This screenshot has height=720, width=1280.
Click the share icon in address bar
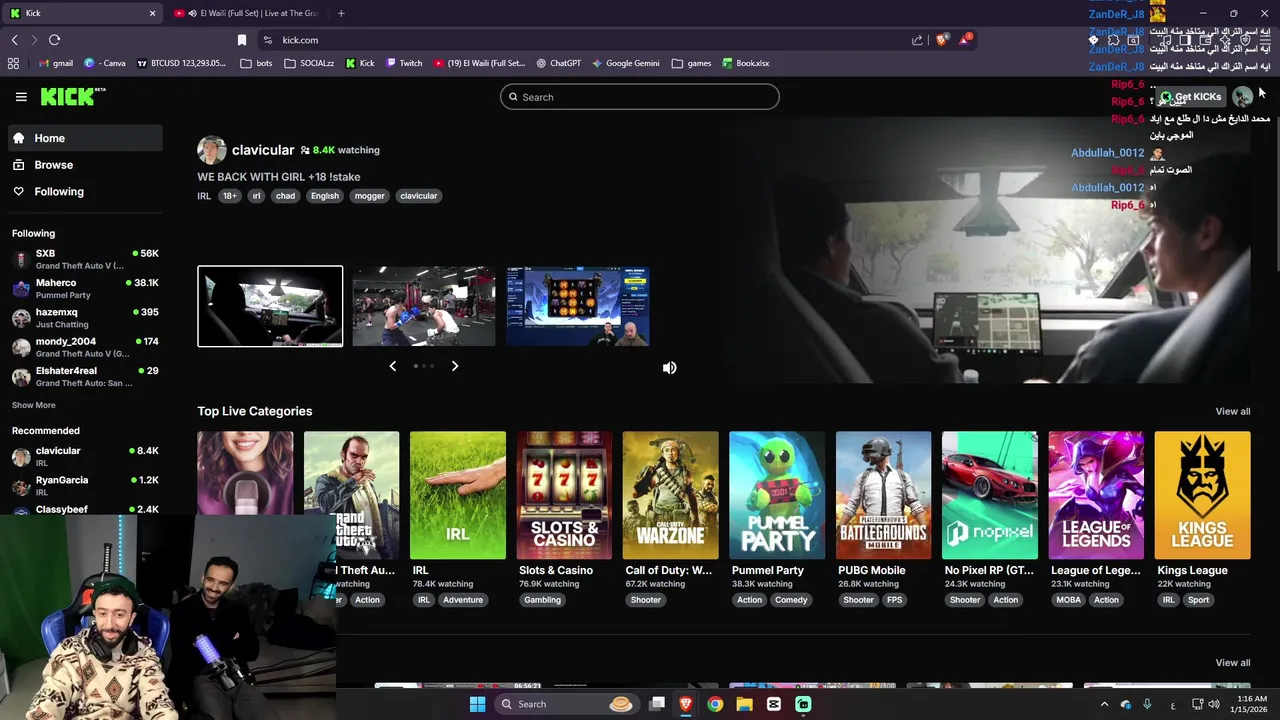[917, 40]
